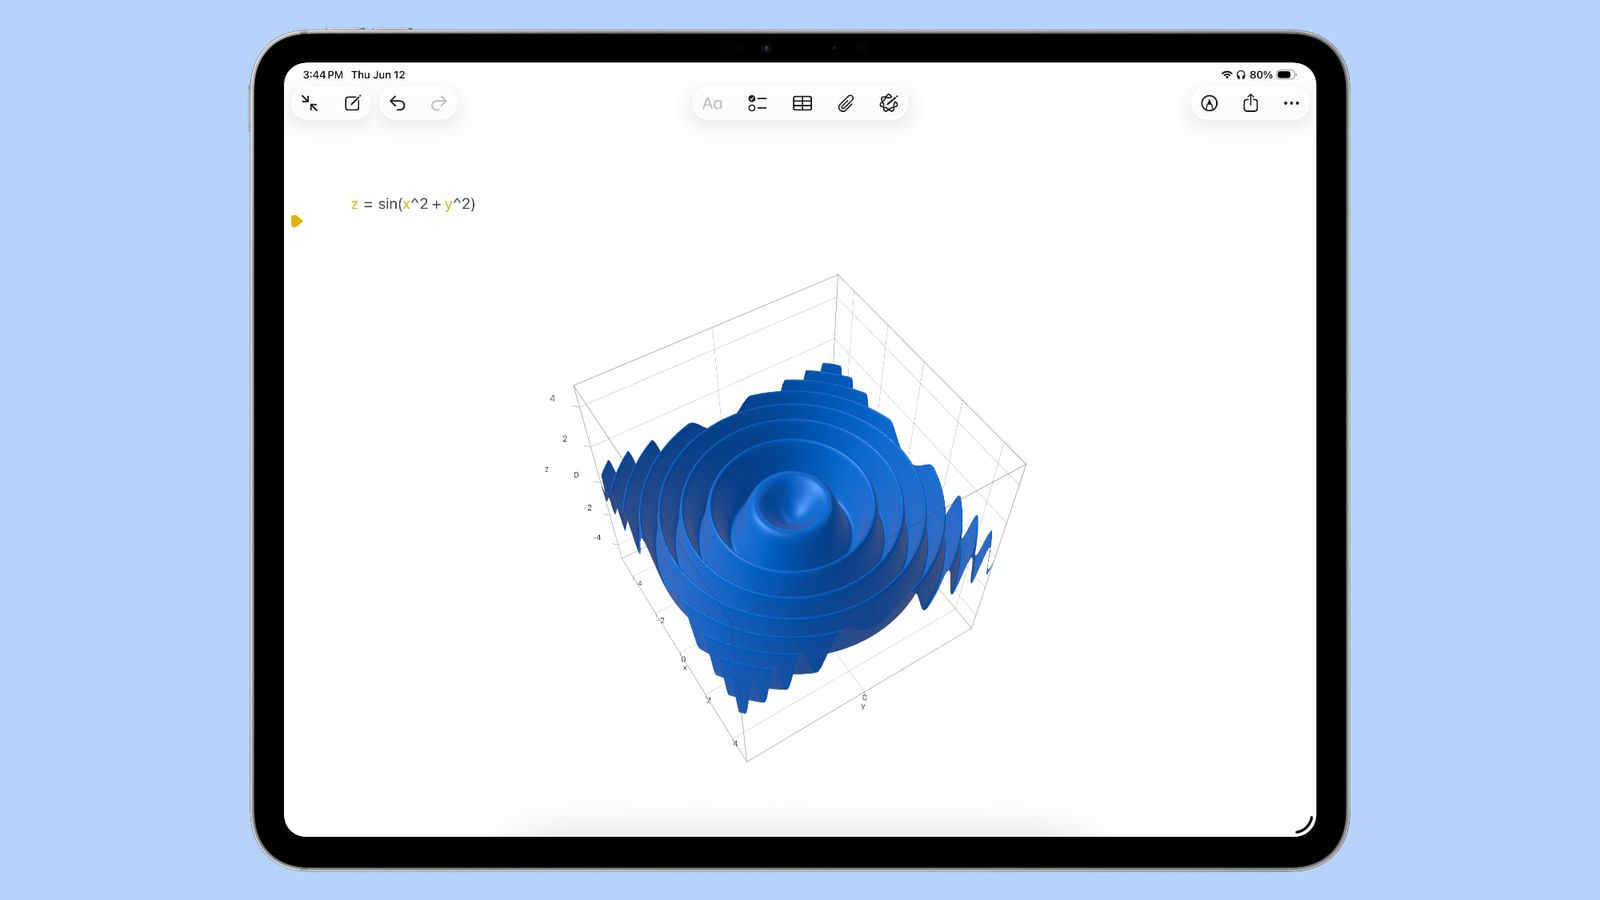Tap the grayed-out redo arrow
This screenshot has width=1600, height=900.
(x=438, y=103)
